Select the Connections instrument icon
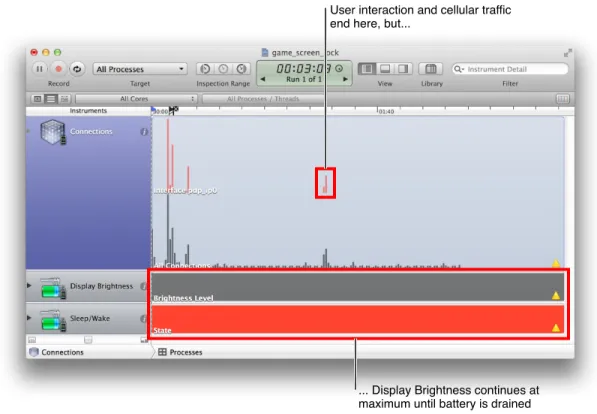Viewport: 597px width, 414px height. [53, 132]
